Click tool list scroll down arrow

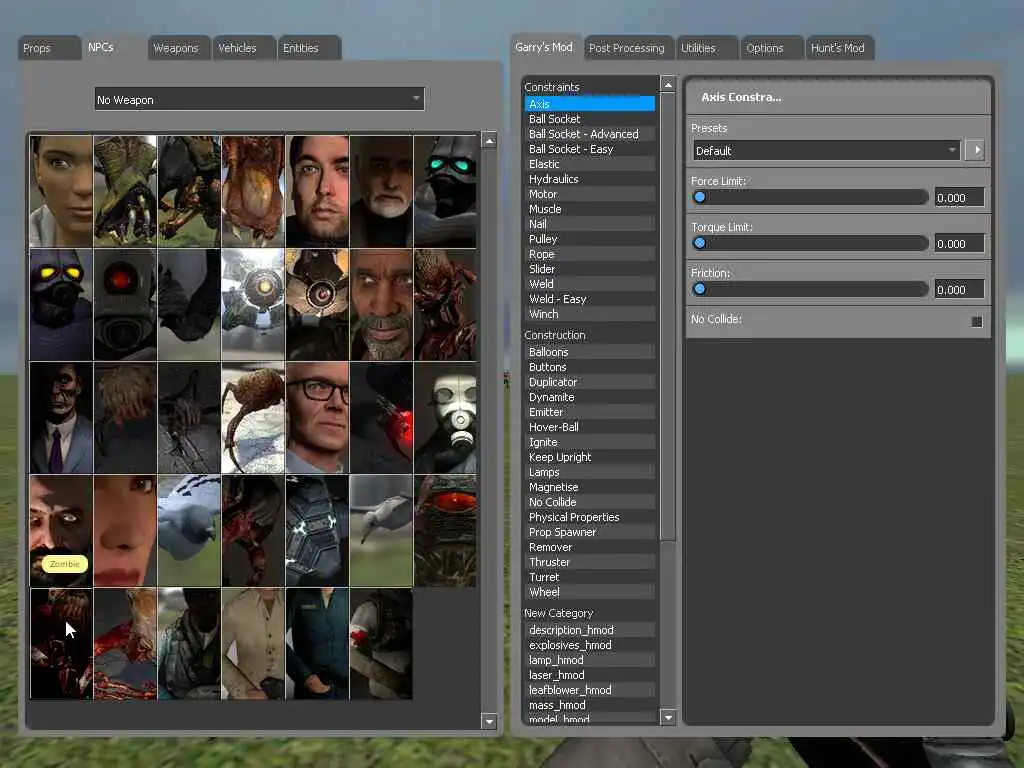tap(667, 717)
